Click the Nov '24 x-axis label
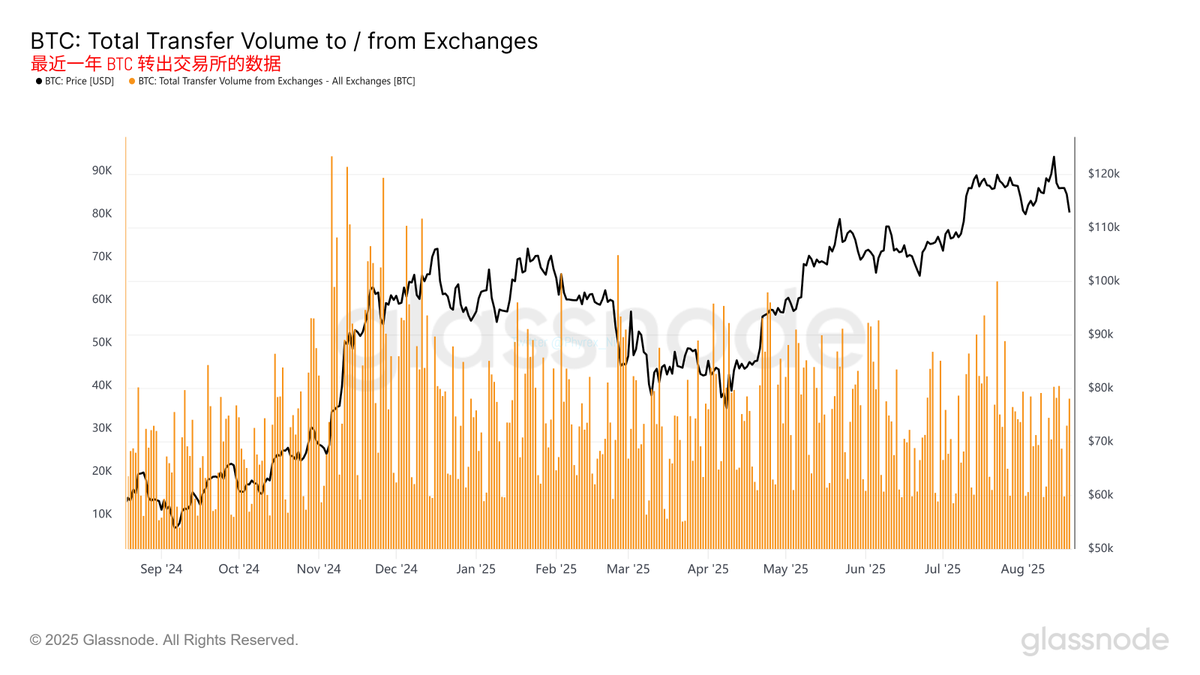The height and width of the screenshot is (675, 1200). 319,569
